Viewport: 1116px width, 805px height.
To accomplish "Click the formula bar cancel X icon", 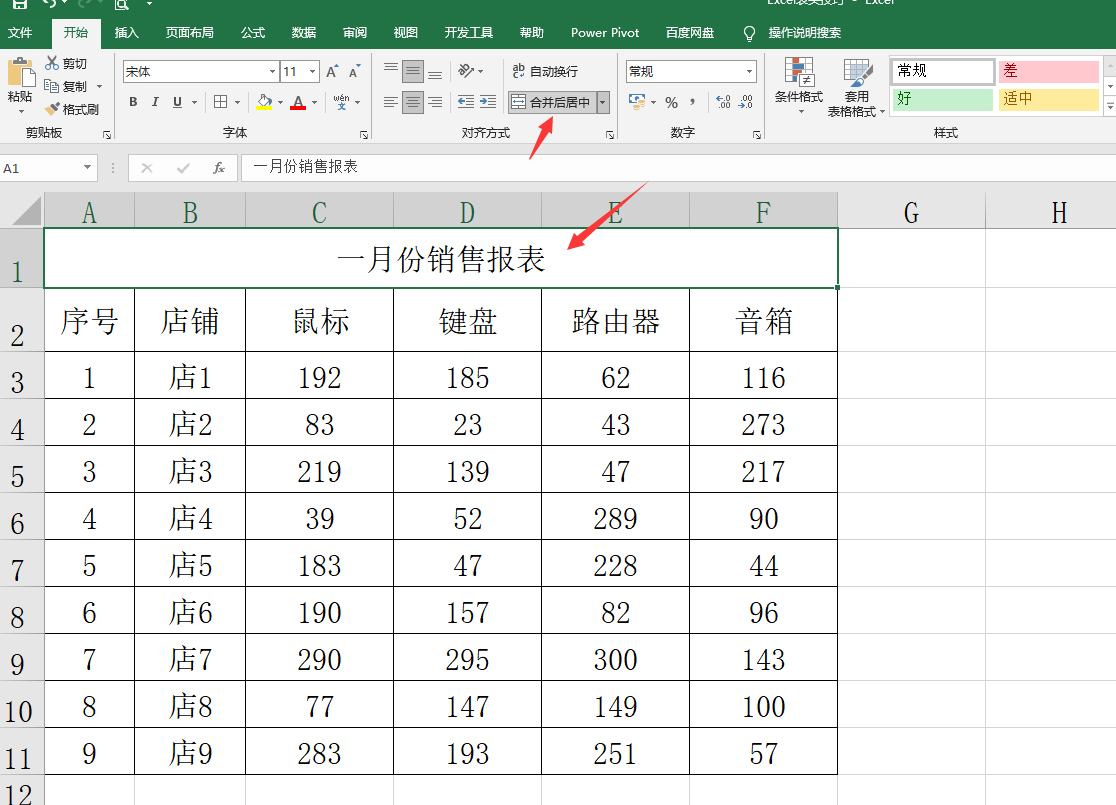I will pyautogui.click(x=147, y=168).
